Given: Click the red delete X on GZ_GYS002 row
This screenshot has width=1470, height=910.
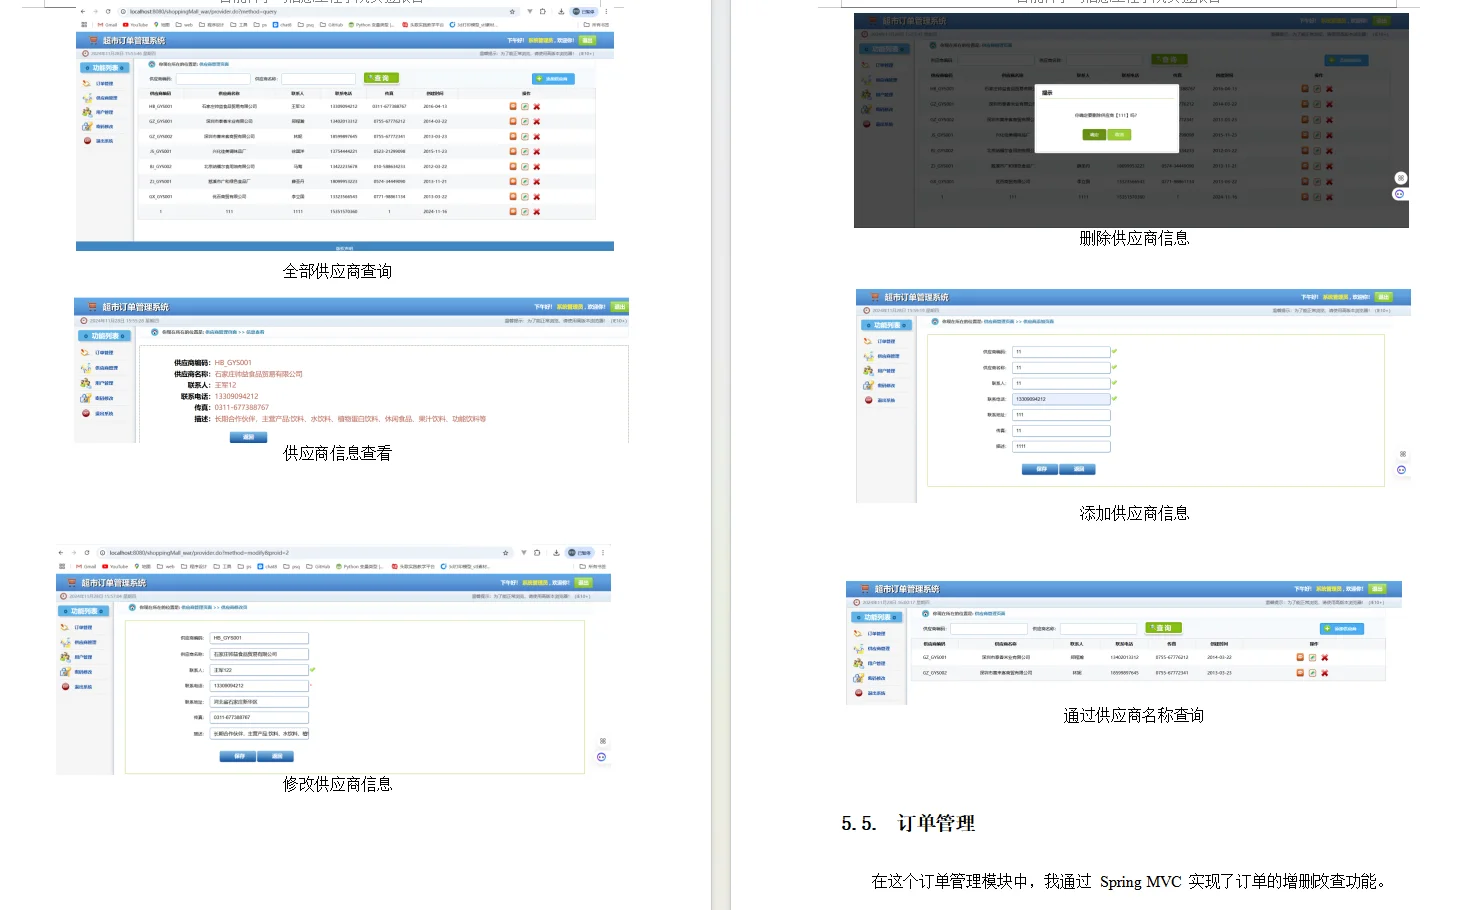Looking at the screenshot, I should click(x=537, y=135).
